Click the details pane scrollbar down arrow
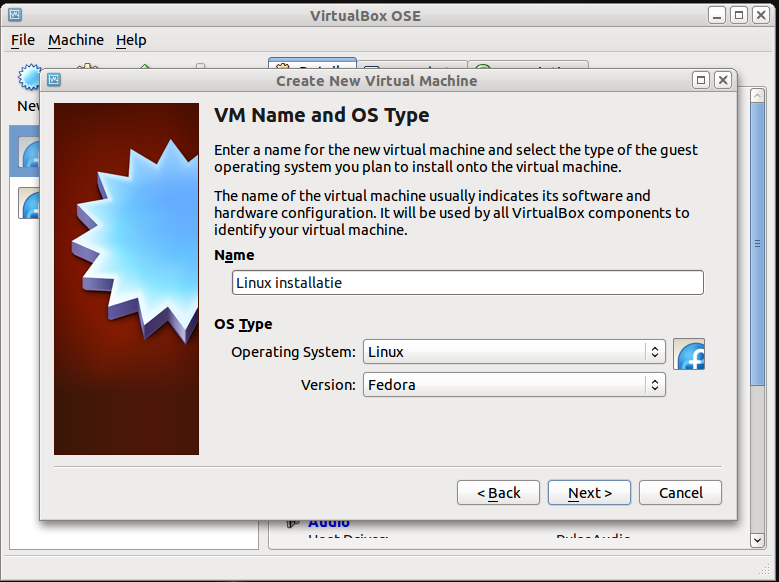The width and height of the screenshot is (779, 582). (757, 540)
